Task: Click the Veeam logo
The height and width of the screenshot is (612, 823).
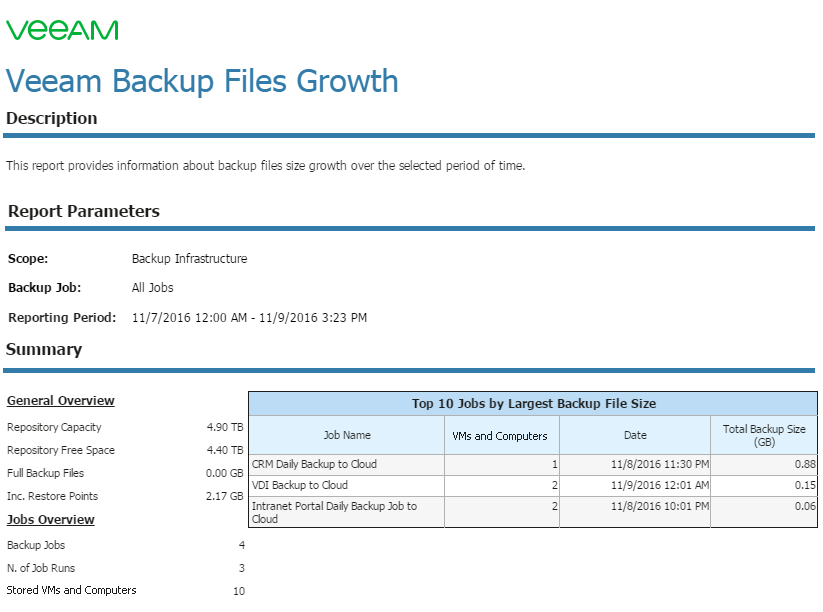Action: tap(62, 30)
